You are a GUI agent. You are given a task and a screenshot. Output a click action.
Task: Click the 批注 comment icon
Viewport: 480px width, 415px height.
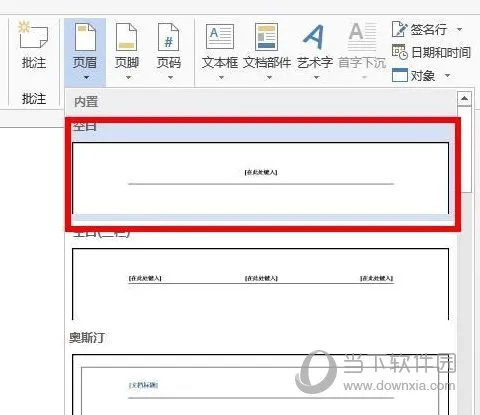[33, 35]
